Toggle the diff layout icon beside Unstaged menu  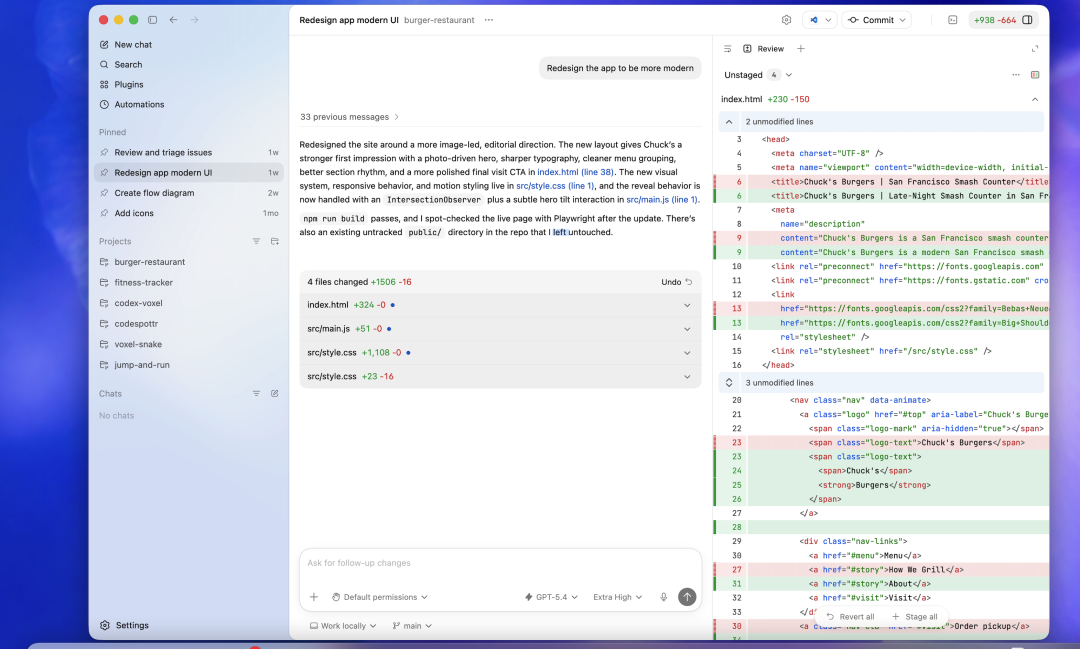[x=1035, y=75]
